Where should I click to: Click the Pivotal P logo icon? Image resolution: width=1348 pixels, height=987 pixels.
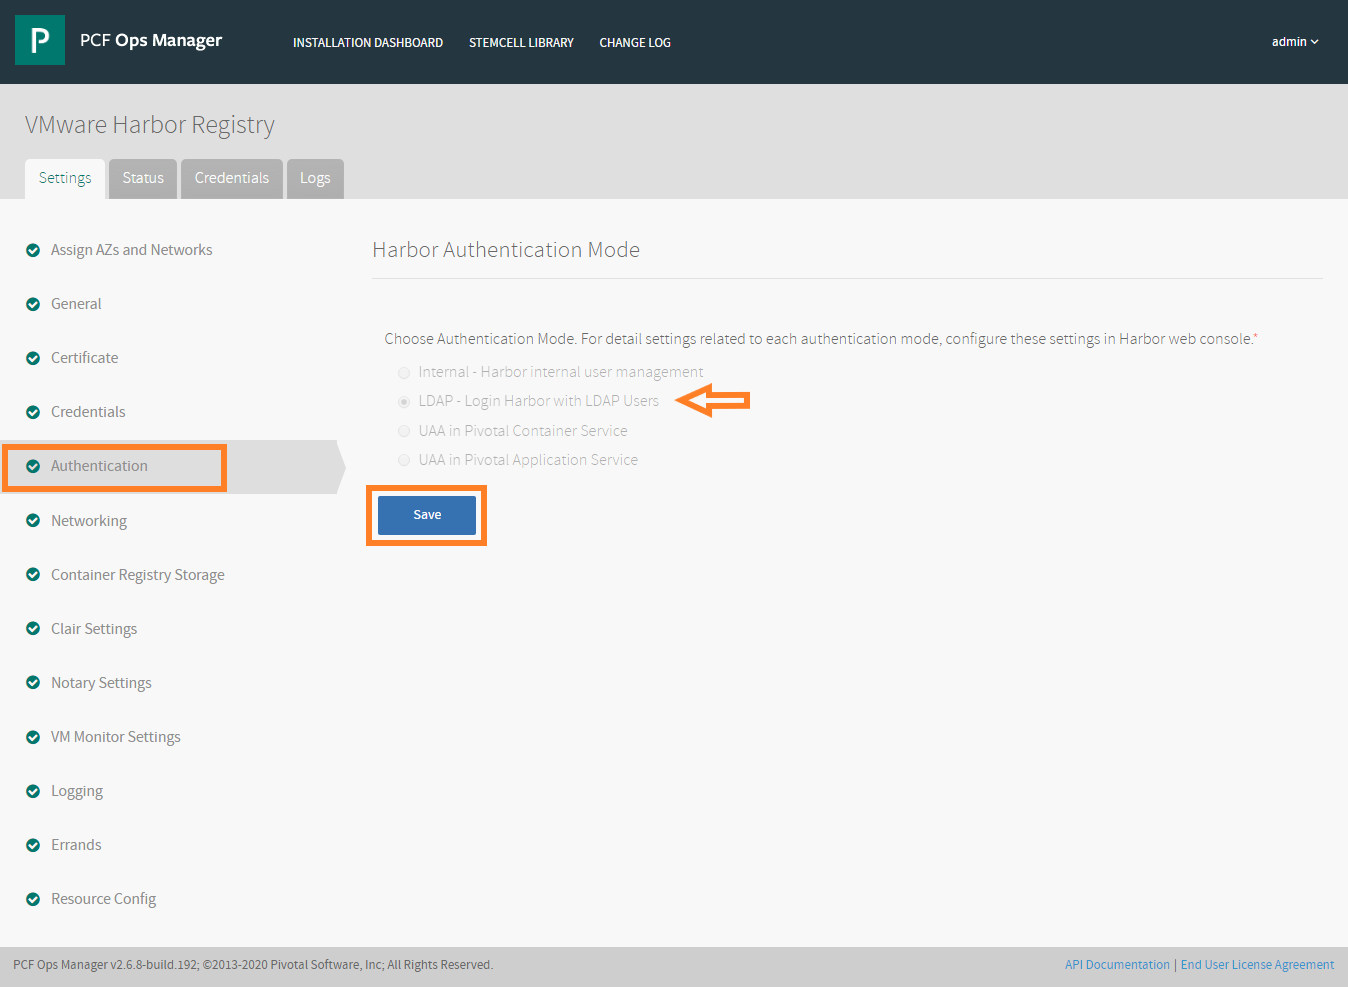point(40,40)
